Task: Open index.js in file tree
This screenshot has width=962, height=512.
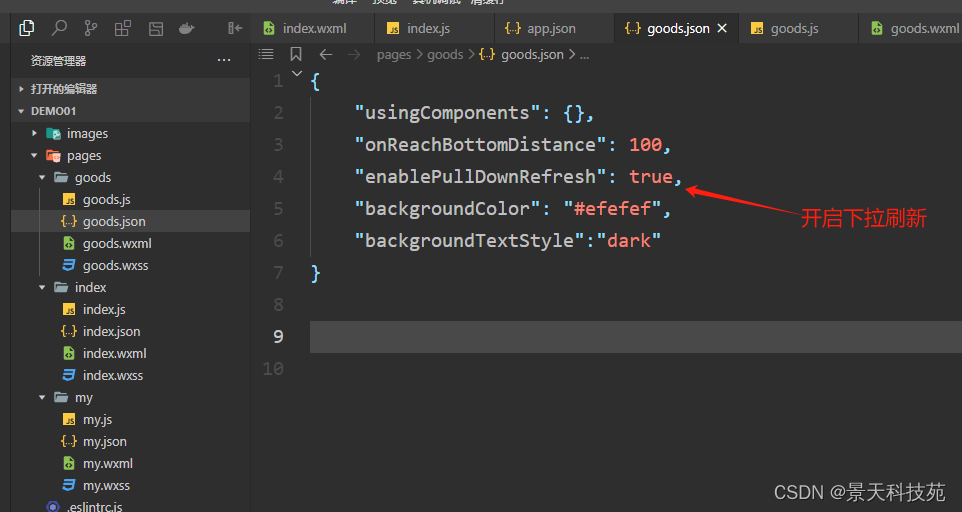Action: pos(130,309)
